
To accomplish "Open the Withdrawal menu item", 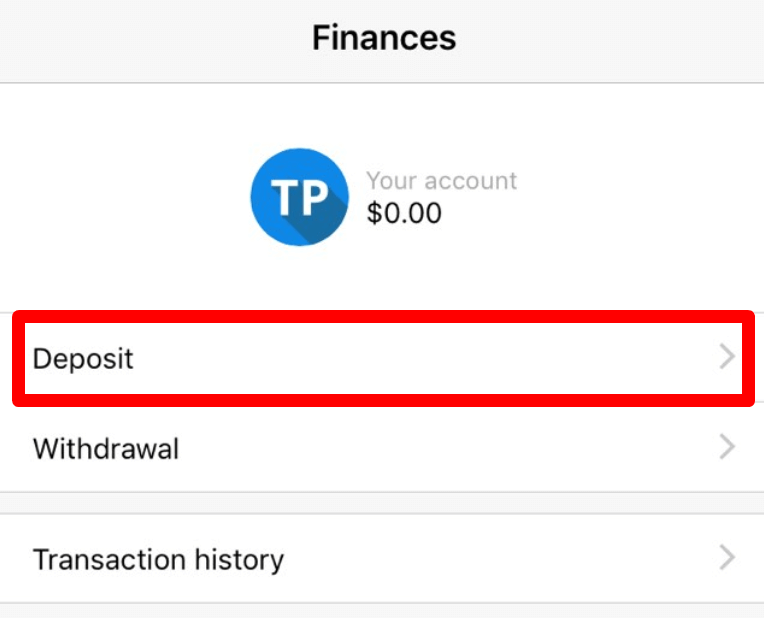I will [382, 448].
